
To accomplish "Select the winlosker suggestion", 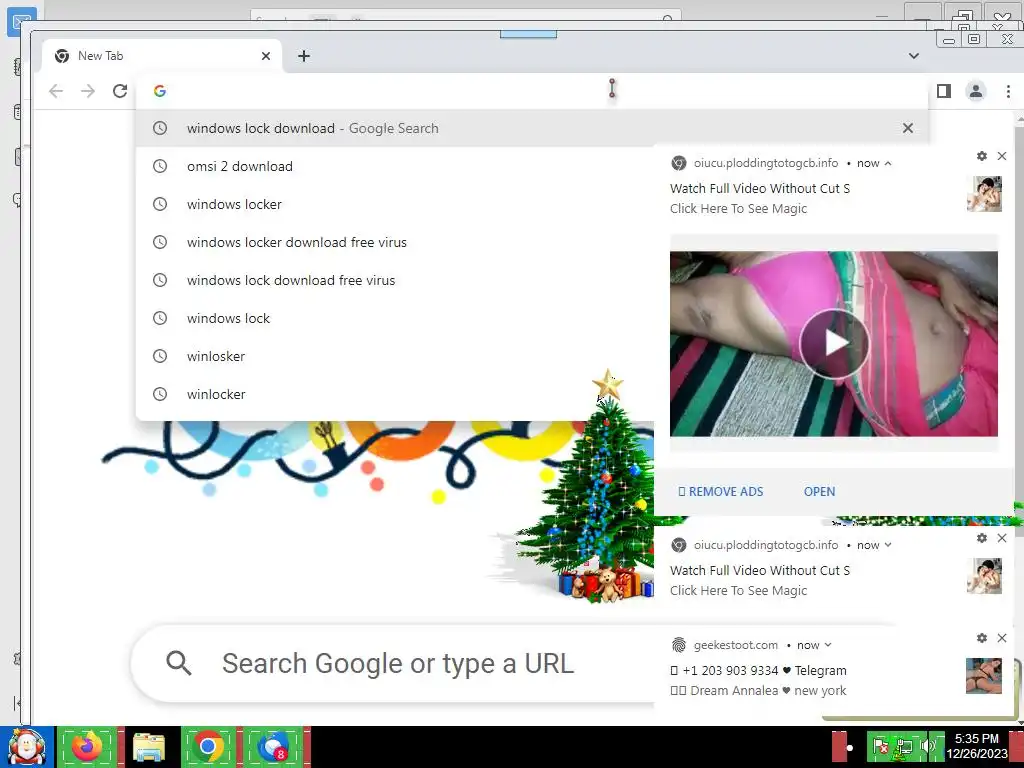I will coord(394,356).
